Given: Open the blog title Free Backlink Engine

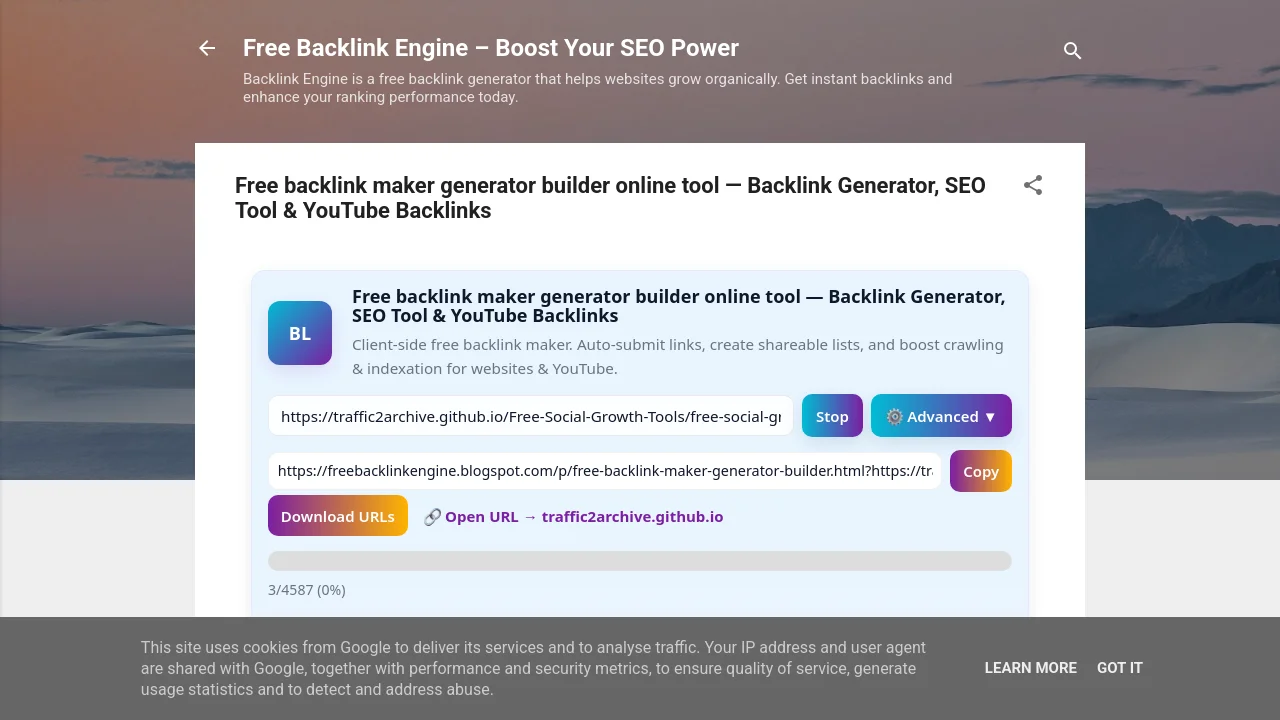Looking at the screenshot, I should [x=491, y=48].
